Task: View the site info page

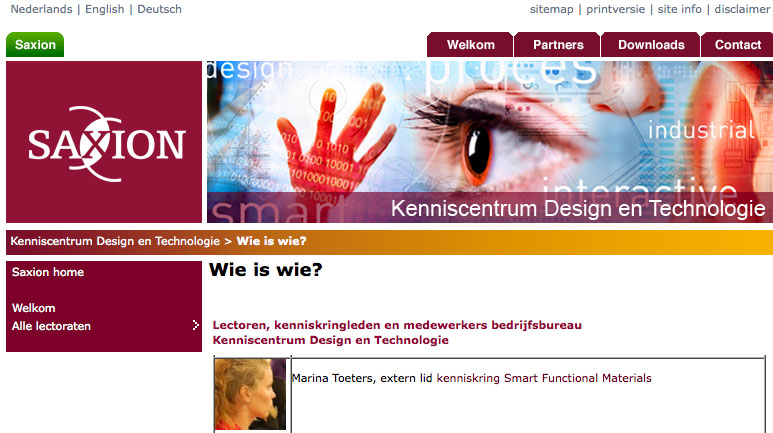Action: 679,9
